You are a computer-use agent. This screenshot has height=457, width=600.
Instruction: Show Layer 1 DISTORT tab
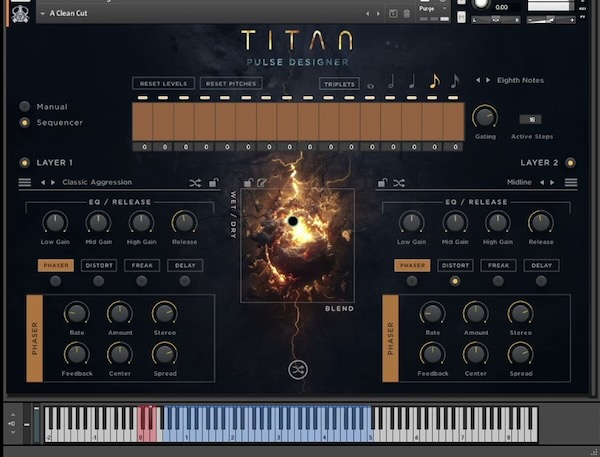pyautogui.click(x=99, y=265)
